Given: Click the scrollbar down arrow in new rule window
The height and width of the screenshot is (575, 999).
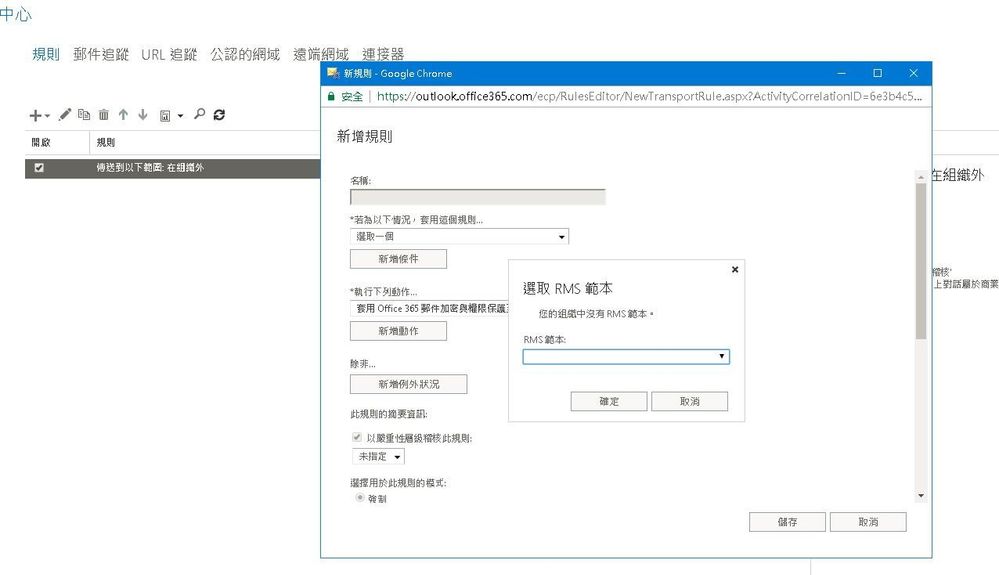Looking at the screenshot, I should point(921,495).
